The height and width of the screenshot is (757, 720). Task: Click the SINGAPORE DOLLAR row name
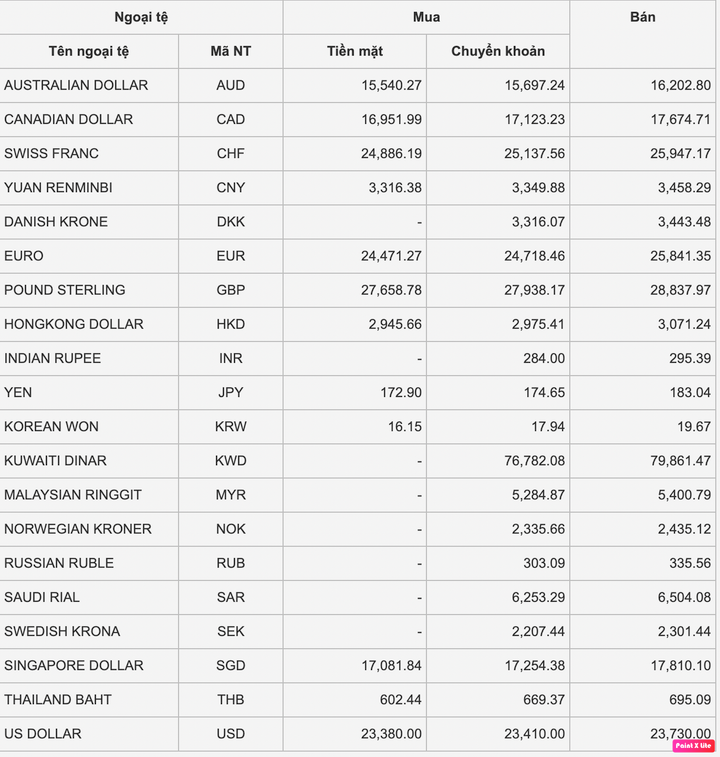pyautogui.click(x=74, y=665)
